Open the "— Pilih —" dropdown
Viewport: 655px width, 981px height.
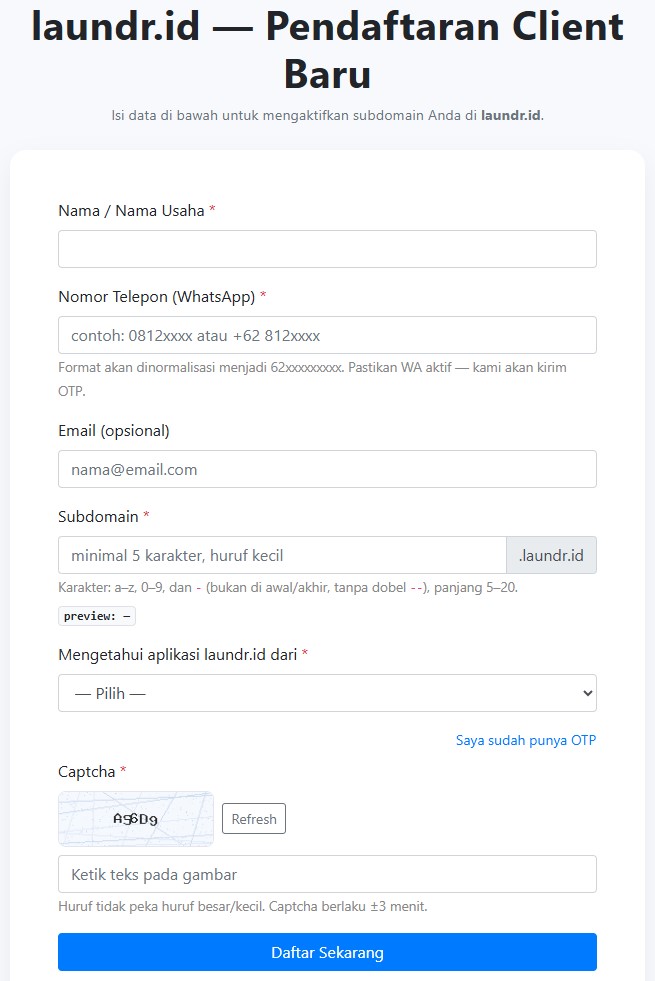[x=327, y=693]
